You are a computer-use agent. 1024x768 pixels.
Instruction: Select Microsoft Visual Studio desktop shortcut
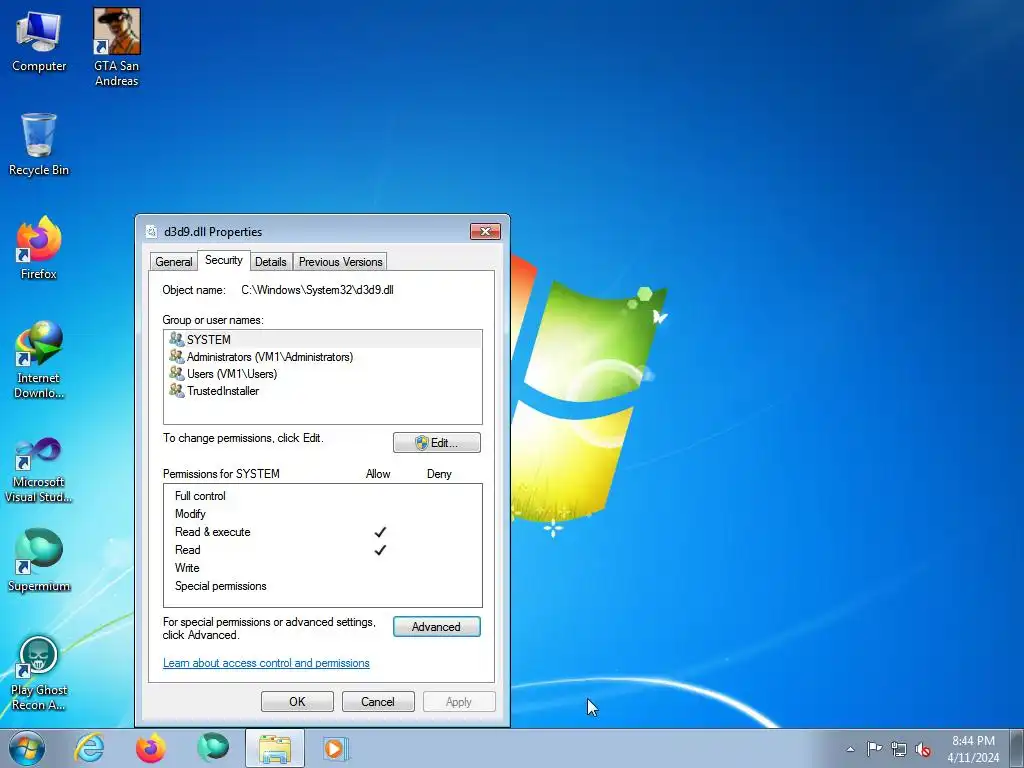pyautogui.click(x=39, y=470)
